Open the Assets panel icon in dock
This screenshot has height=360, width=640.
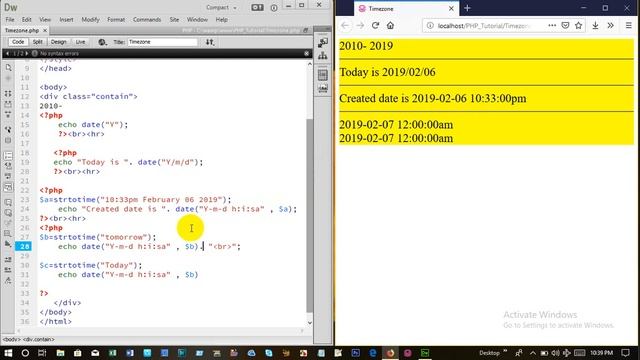pos(322,88)
